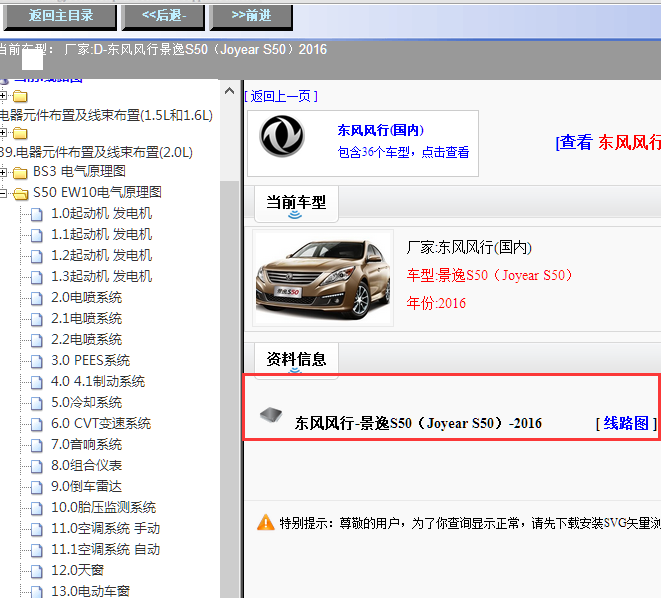Click the 厂家:东风风行(国内) text
The image size is (661, 598).
pos(469,247)
